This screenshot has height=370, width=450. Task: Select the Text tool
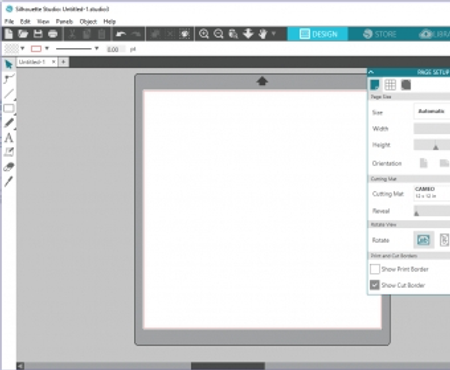9,138
